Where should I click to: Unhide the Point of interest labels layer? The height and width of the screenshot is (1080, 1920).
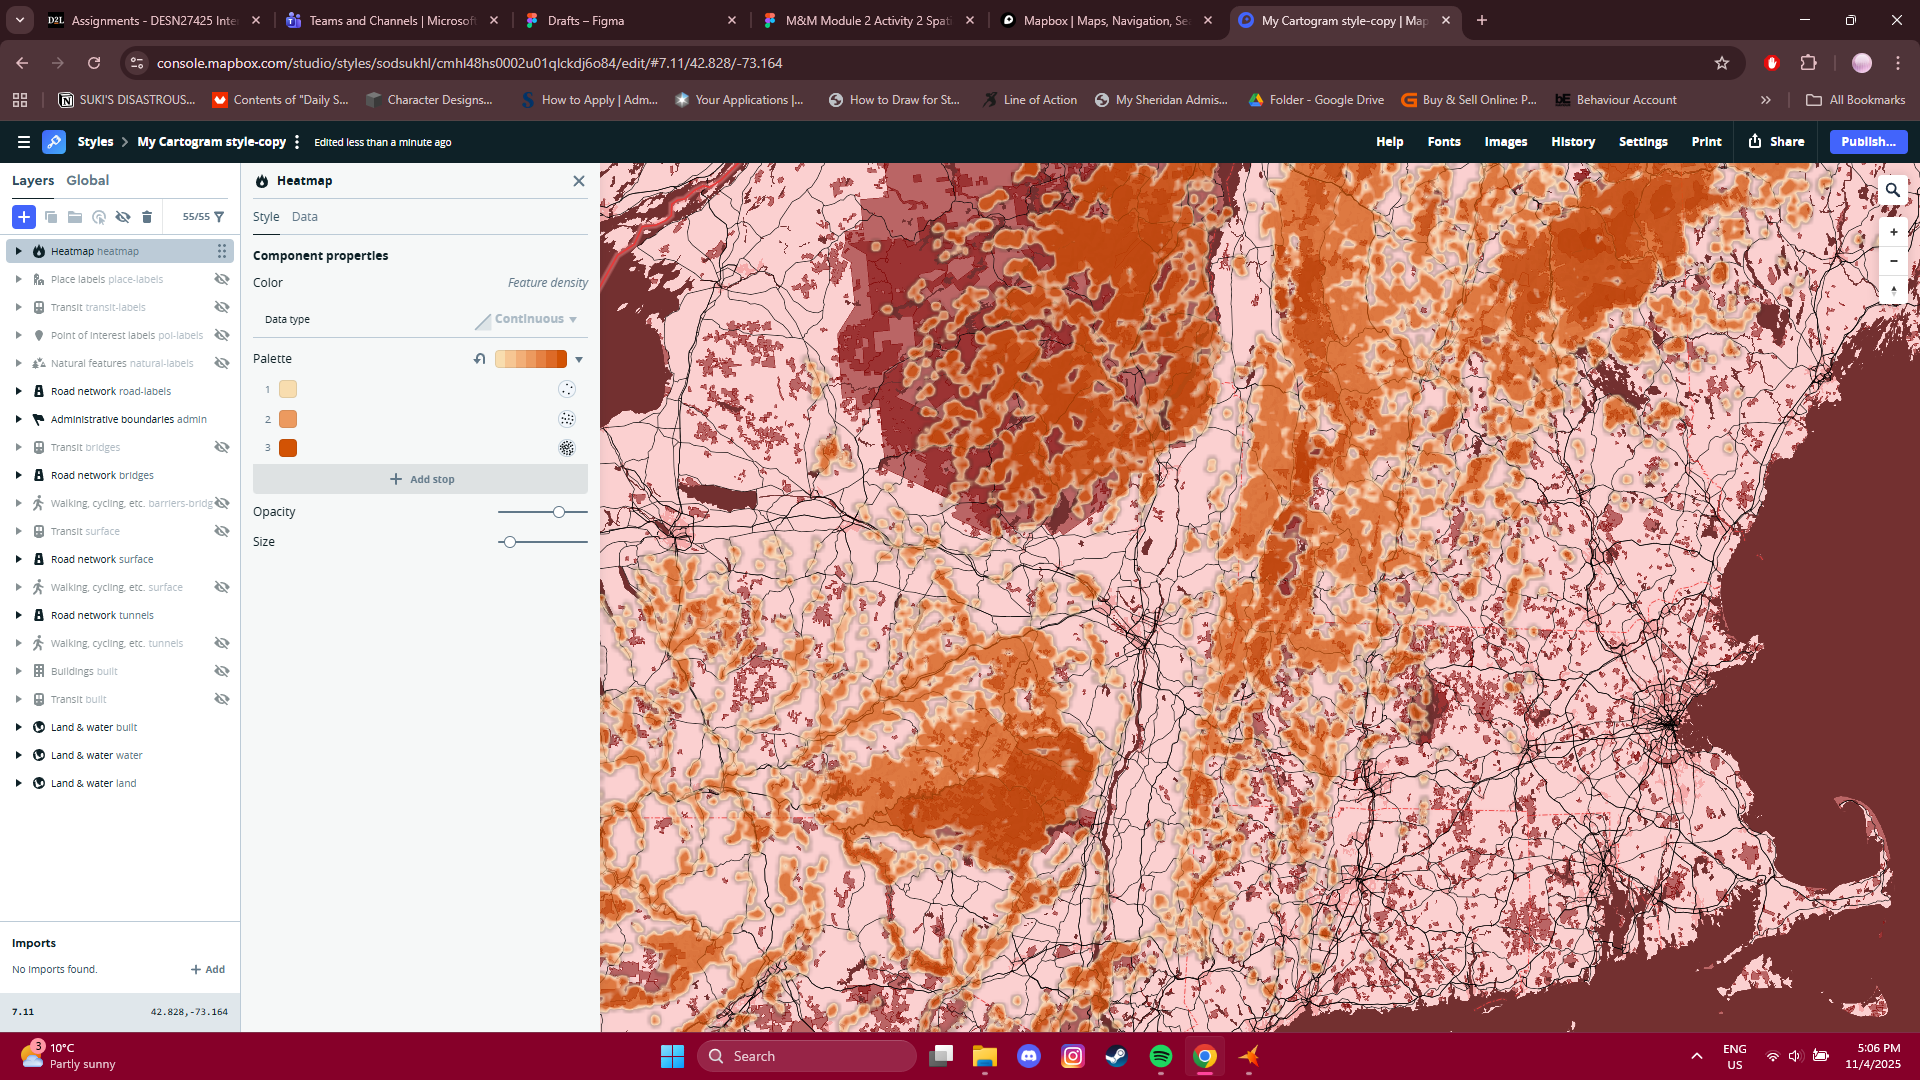(221, 335)
